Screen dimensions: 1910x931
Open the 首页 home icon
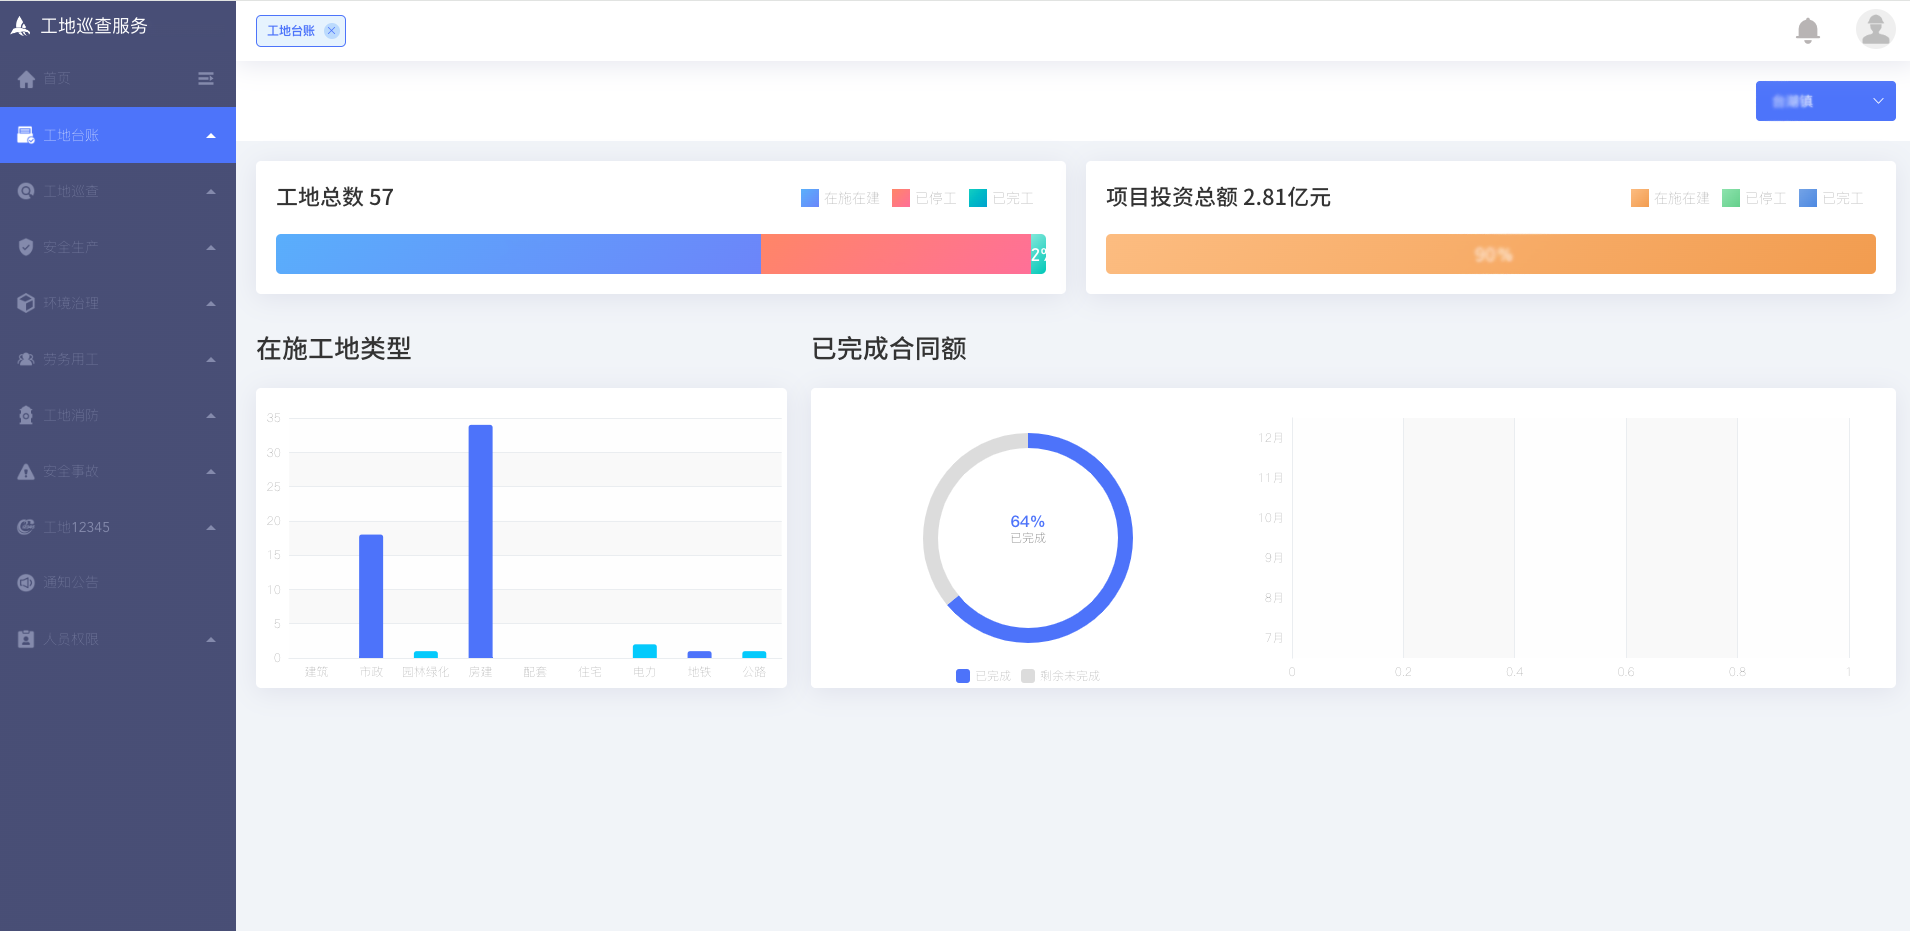click(x=26, y=79)
